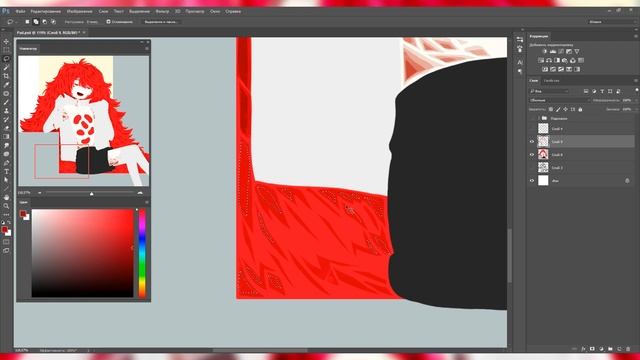
Task: Toggle lock transparent pixels
Action: (551, 109)
